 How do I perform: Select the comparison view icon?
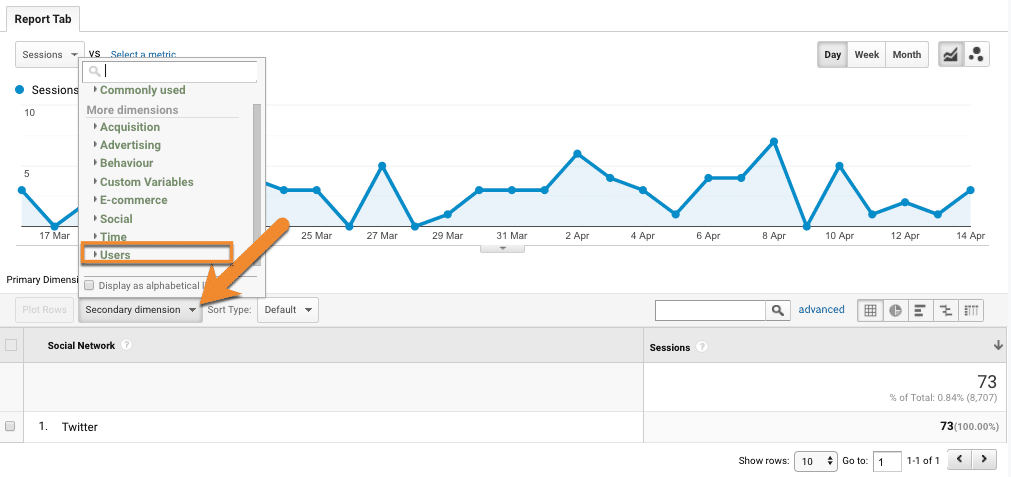[945, 310]
